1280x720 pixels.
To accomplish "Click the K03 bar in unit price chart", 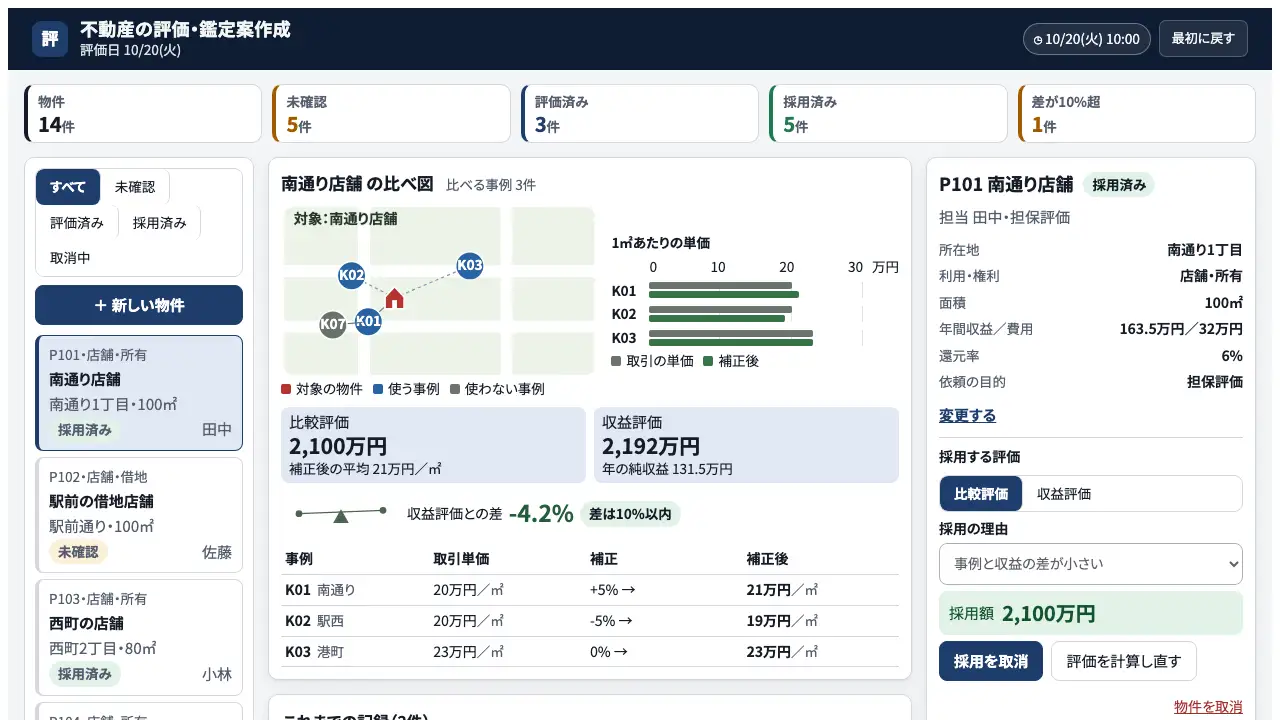I will point(731,338).
